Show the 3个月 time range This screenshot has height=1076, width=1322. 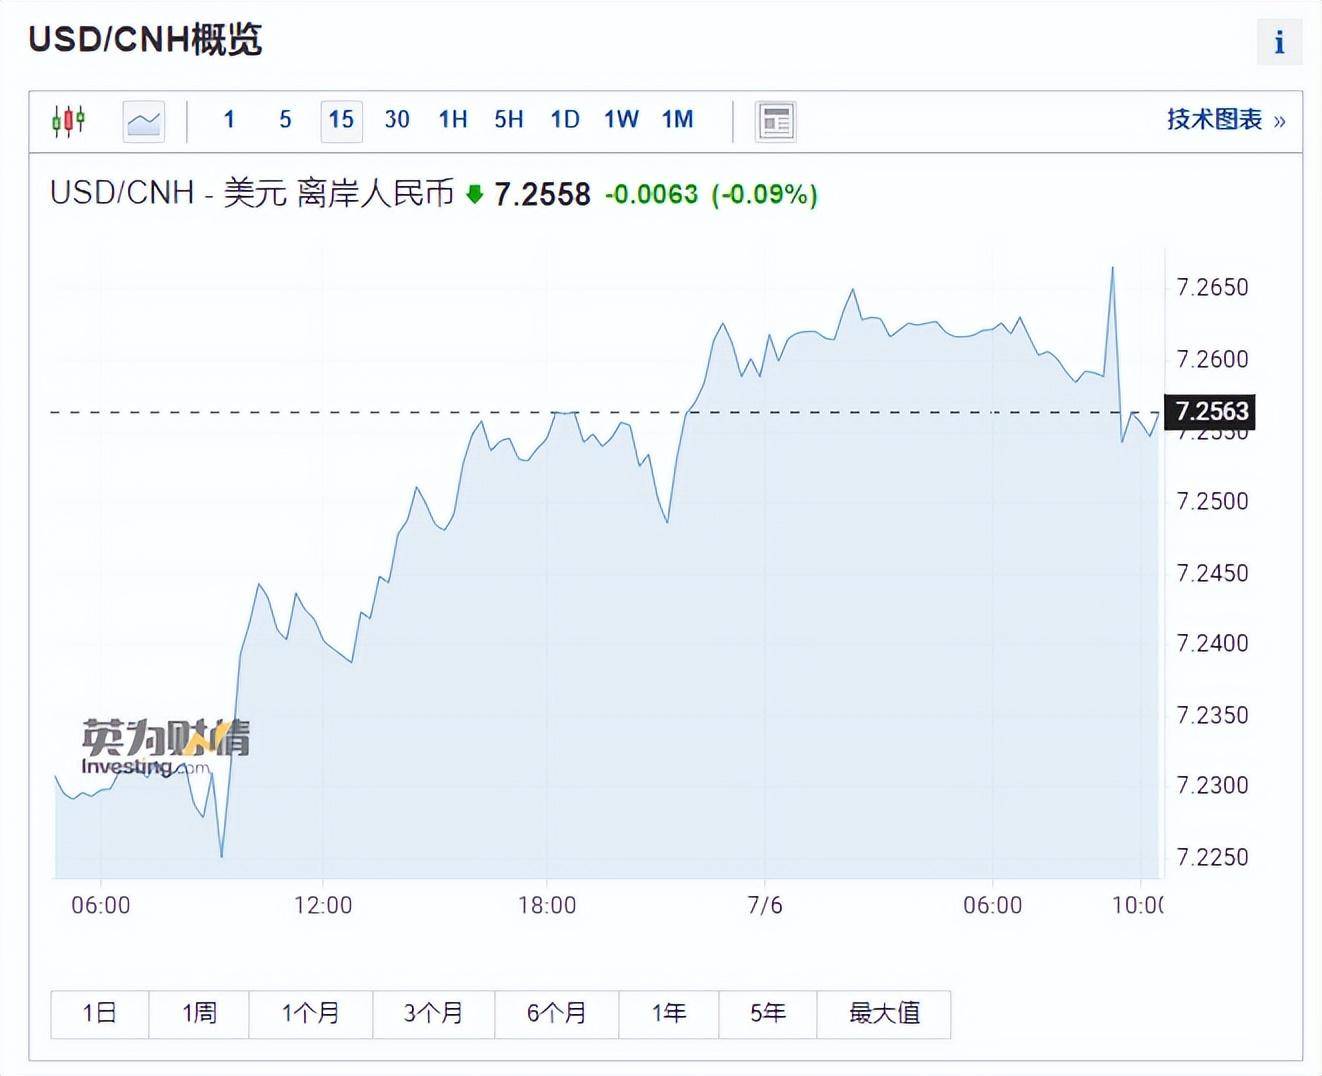point(433,1013)
